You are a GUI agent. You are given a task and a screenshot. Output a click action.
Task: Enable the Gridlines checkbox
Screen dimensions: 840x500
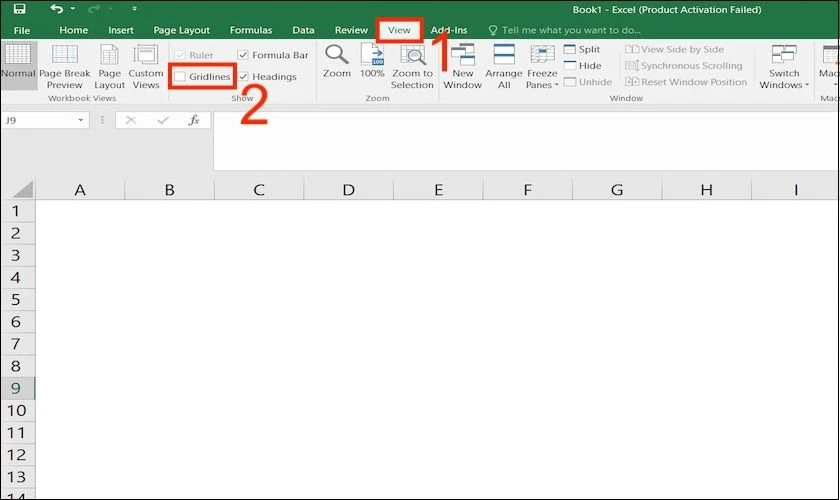click(x=180, y=77)
